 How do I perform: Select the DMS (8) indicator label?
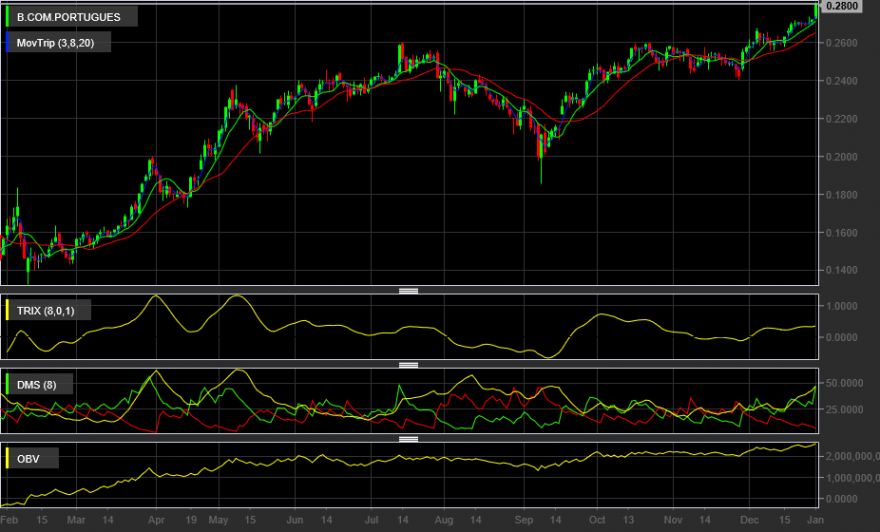pos(36,384)
